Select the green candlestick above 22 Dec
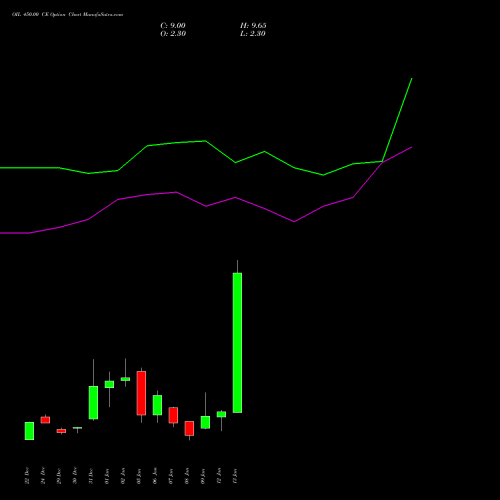The height and width of the screenshot is (500, 500). (29, 431)
